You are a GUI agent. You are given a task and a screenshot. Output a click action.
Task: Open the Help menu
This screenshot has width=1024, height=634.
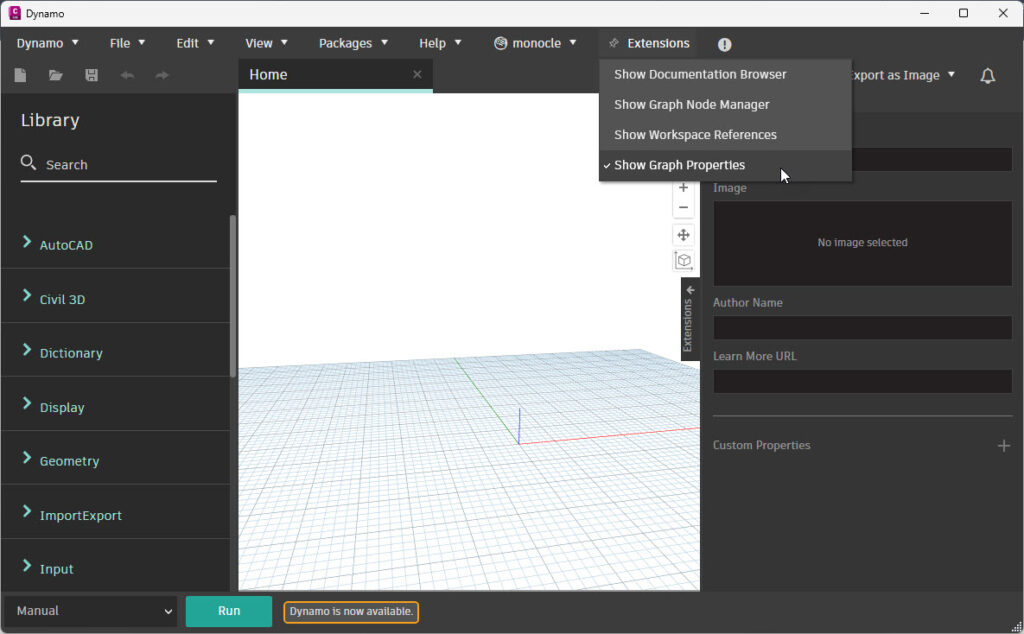coord(440,43)
